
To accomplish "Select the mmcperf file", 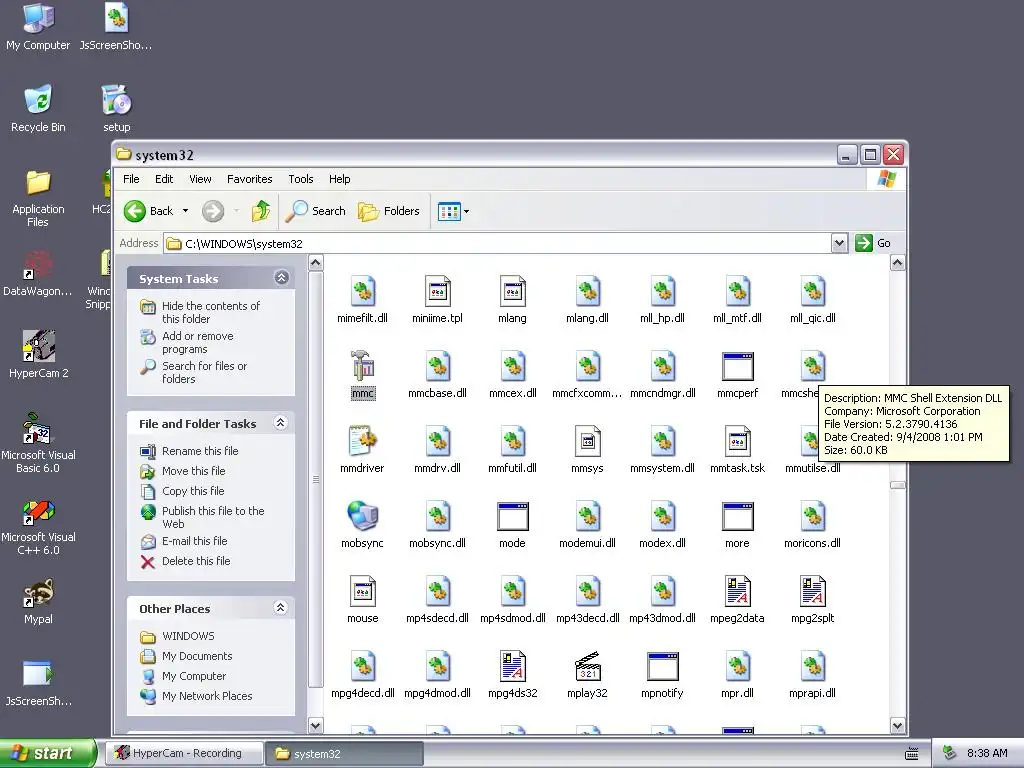I will click(737, 375).
